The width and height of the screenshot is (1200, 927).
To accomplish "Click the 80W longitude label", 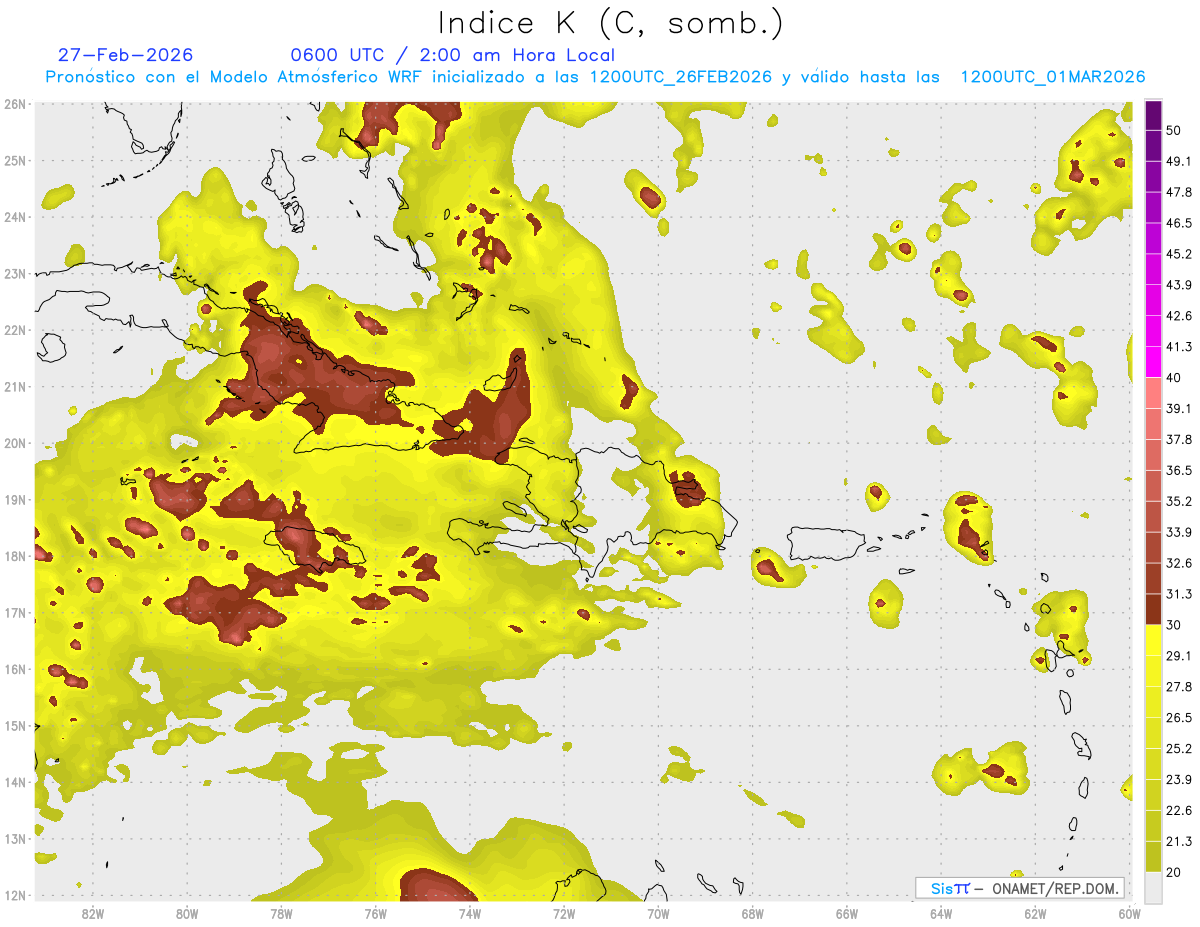I will click(187, 913).
